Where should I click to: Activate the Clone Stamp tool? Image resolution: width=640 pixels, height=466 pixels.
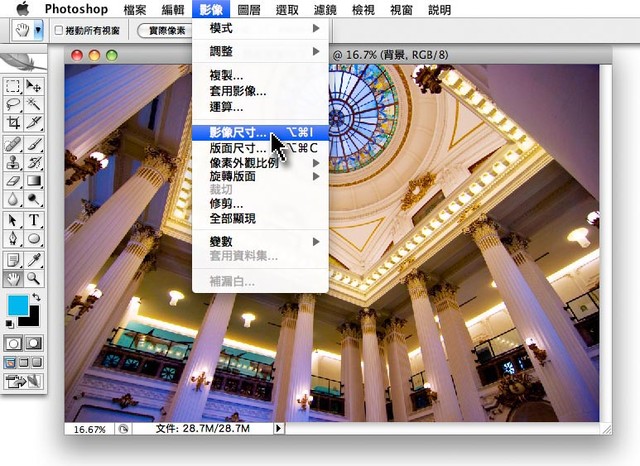tap(13, 162)
